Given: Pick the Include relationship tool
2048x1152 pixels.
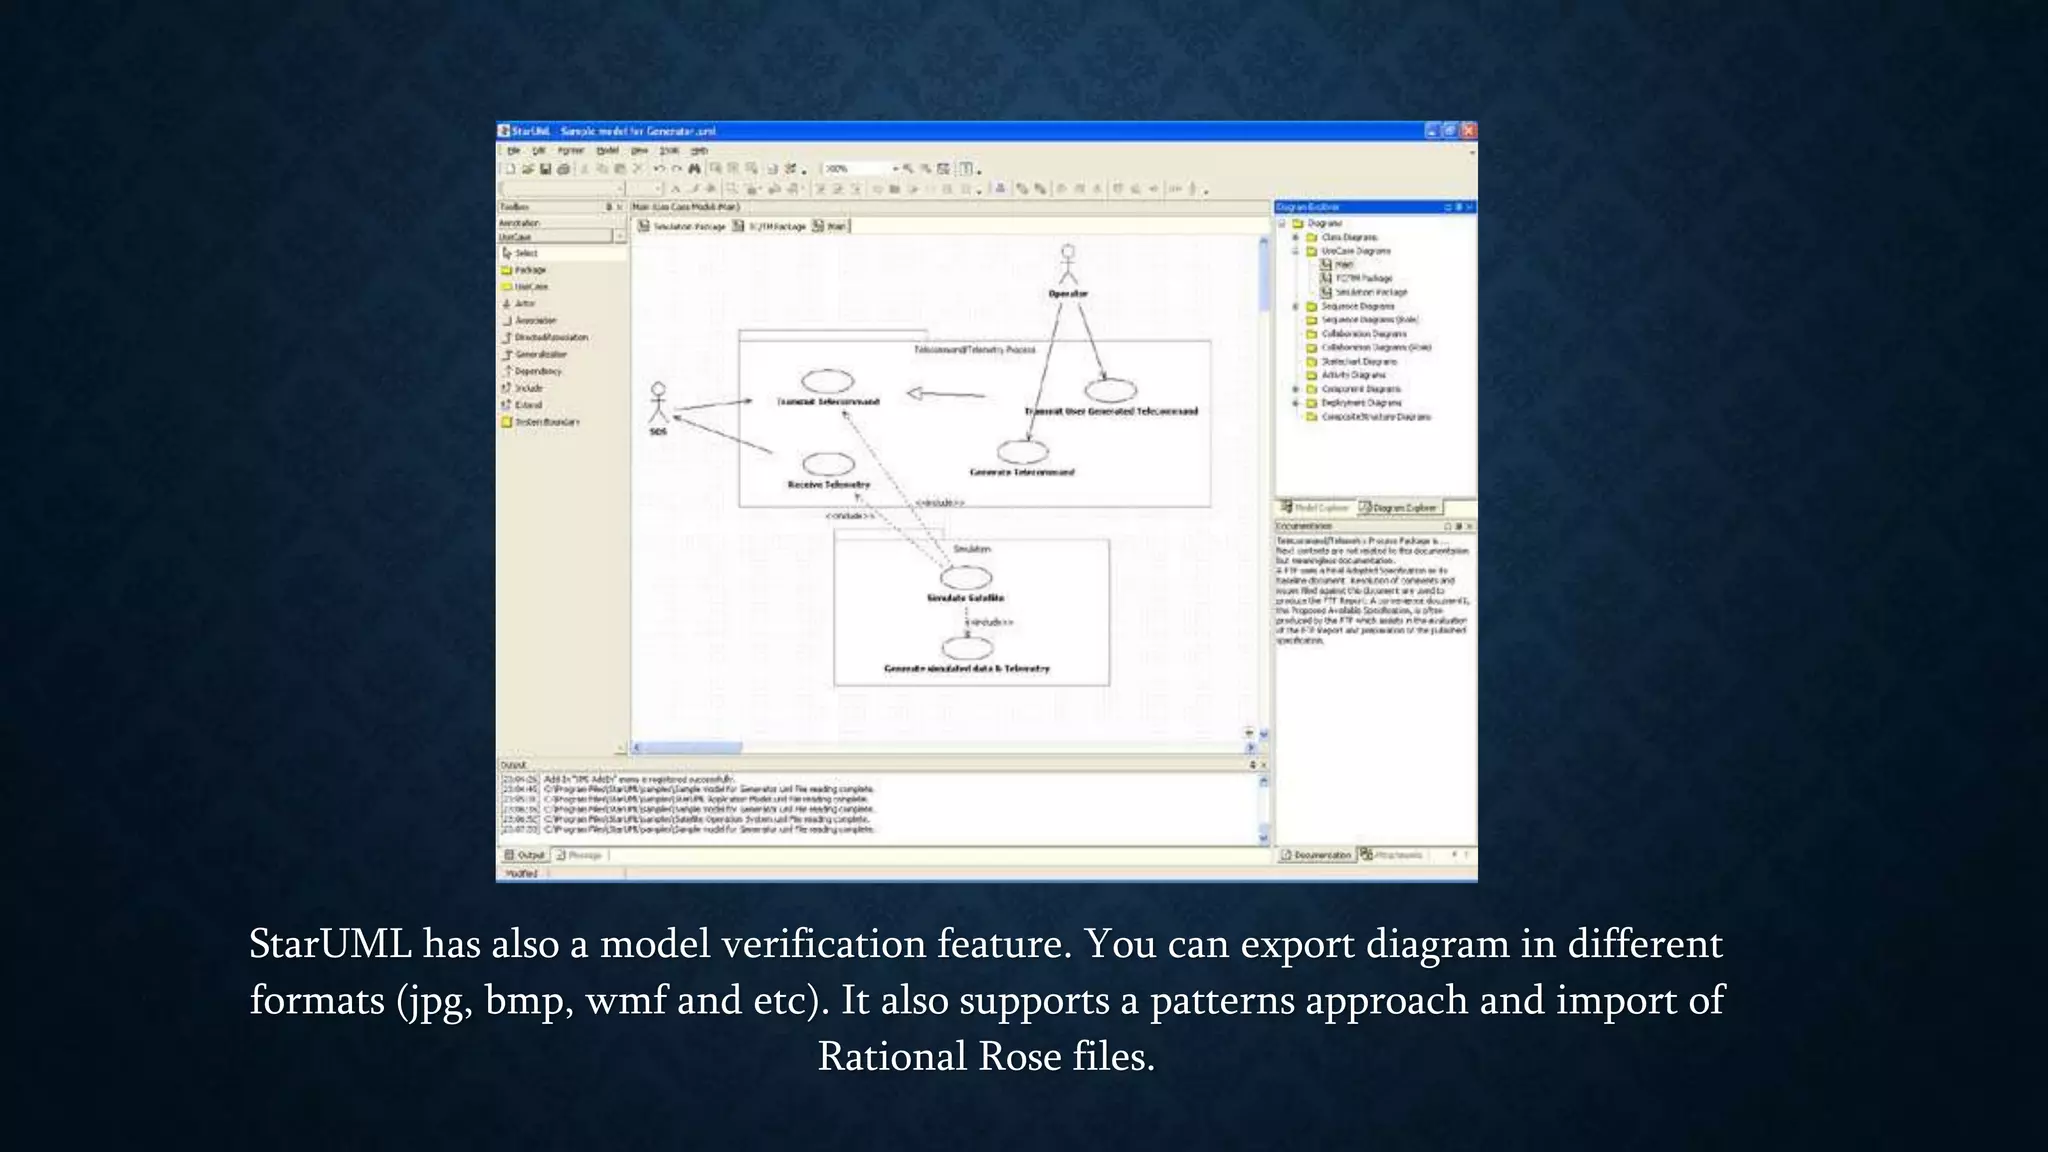Looking at the screenshot, I should pos(528,388).
